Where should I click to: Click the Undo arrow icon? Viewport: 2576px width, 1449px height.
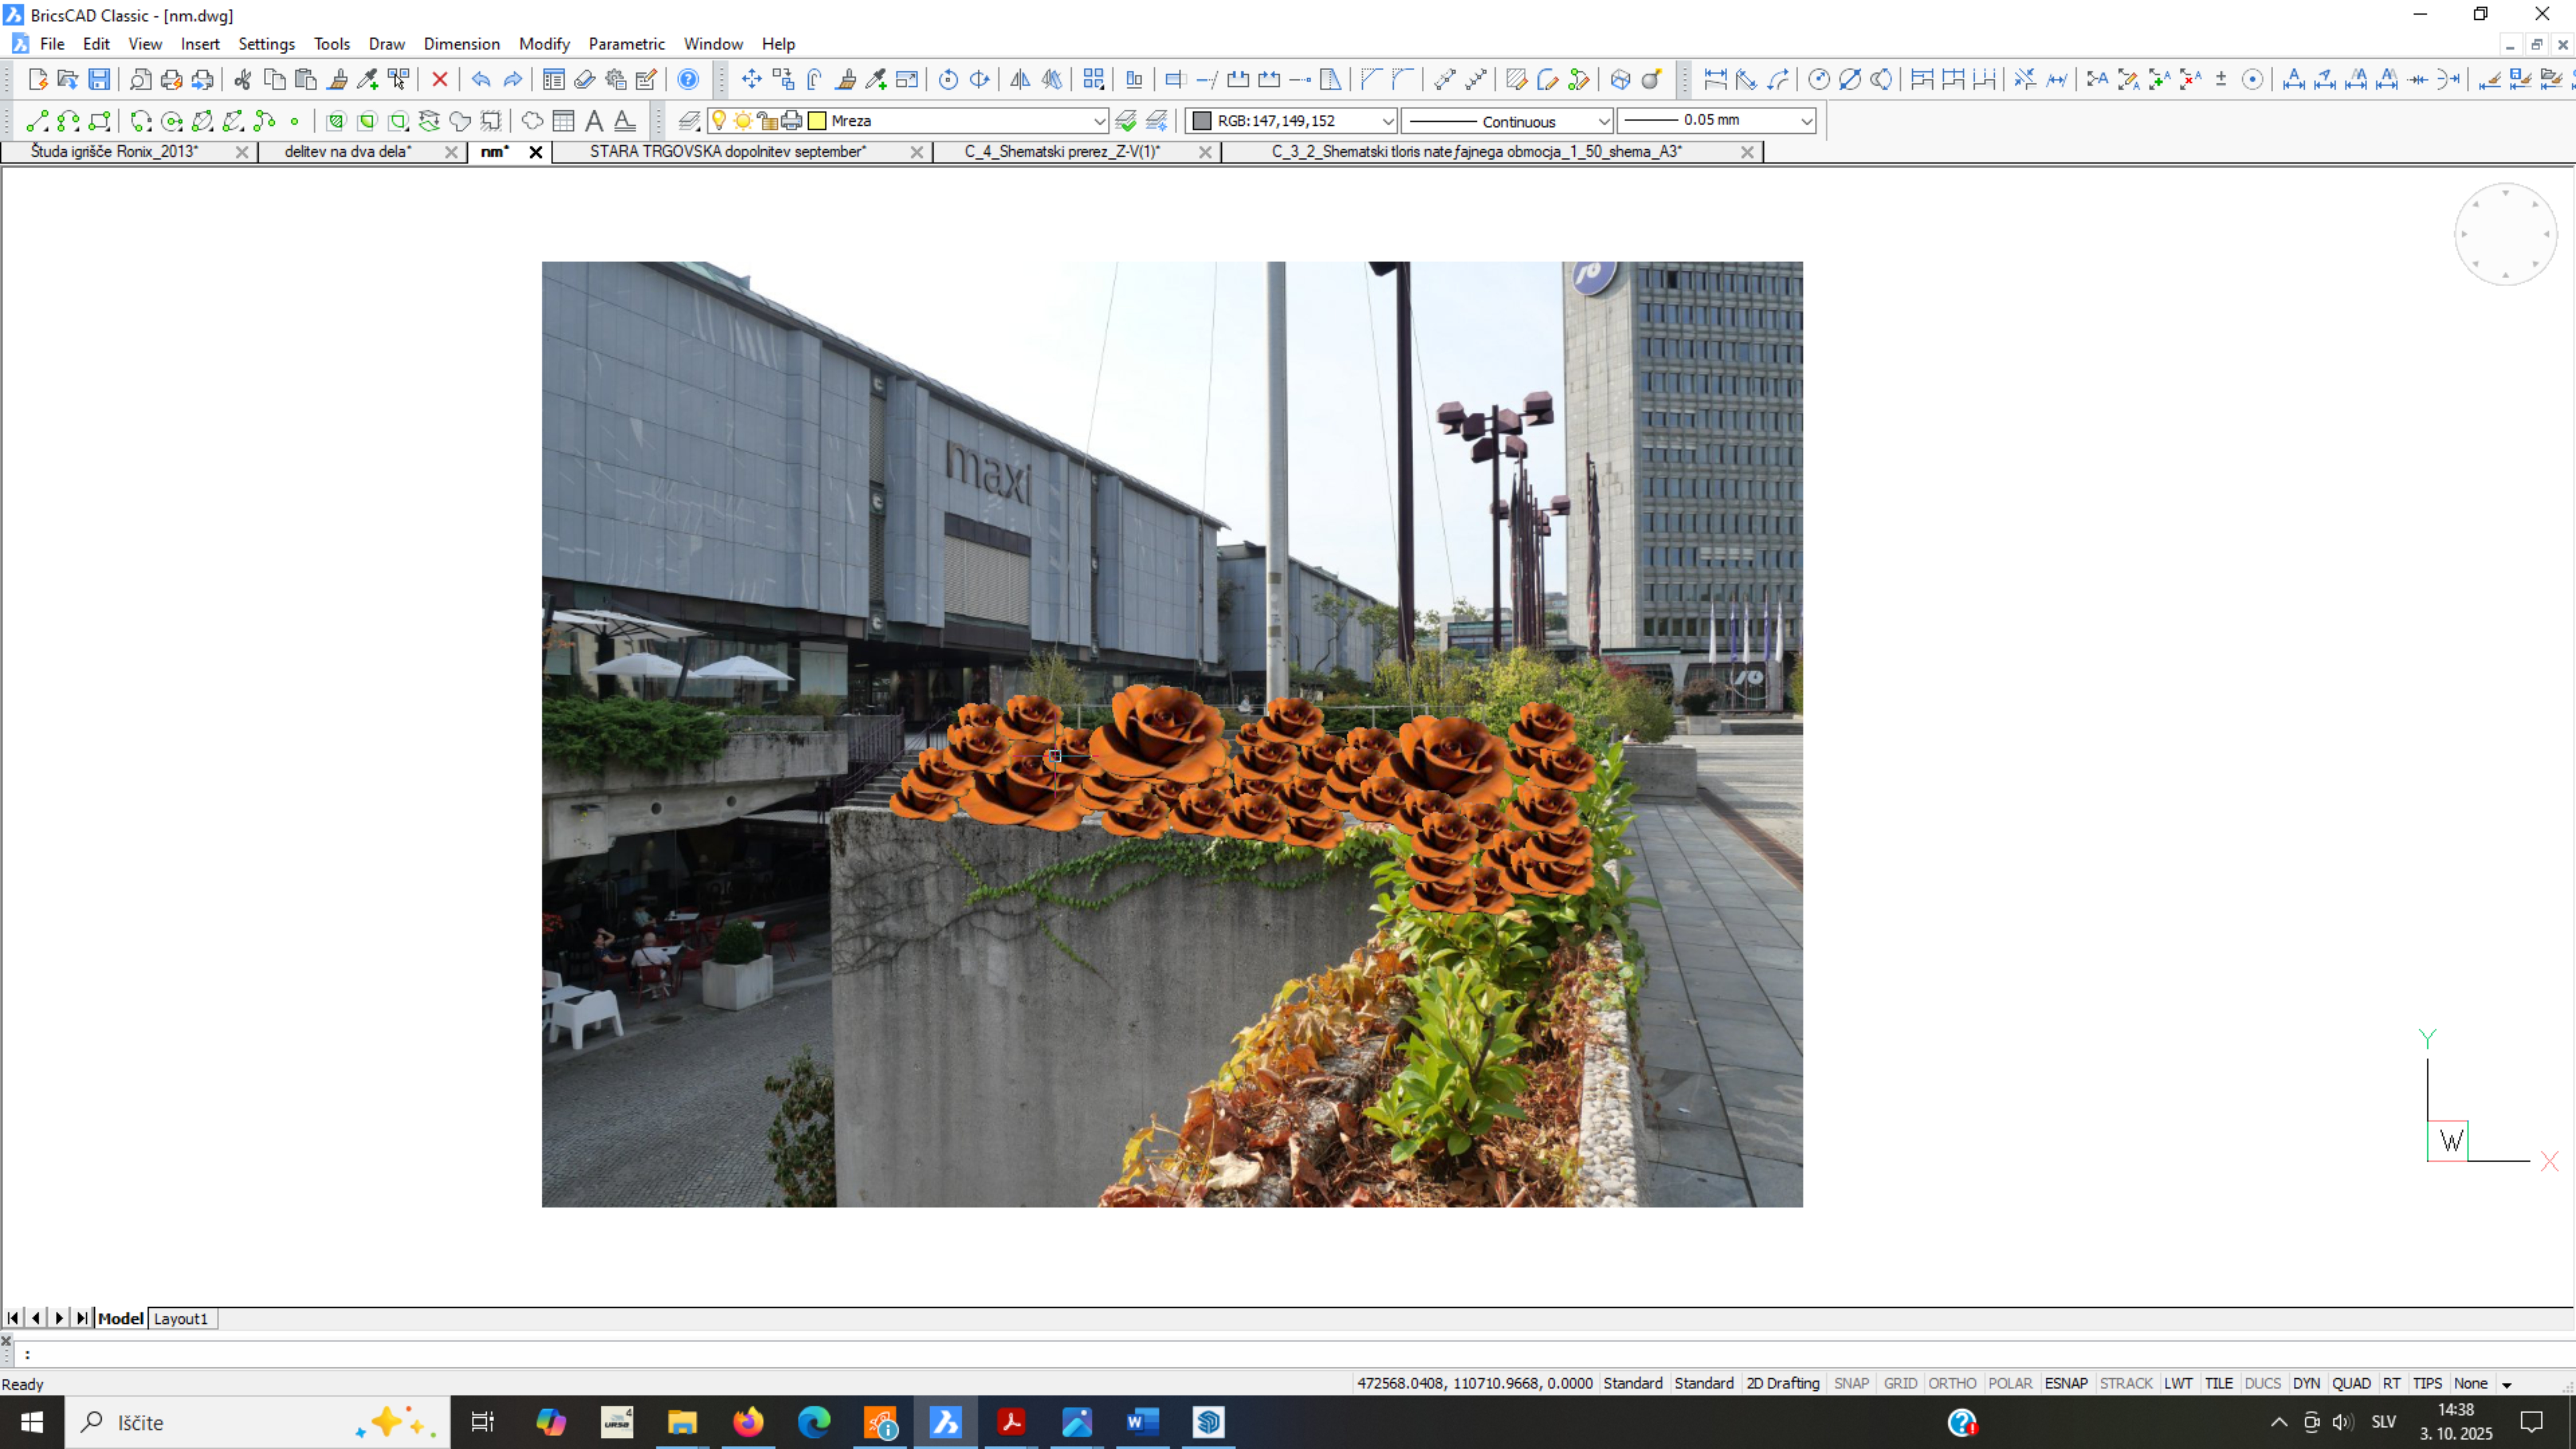[x=481, y=80]
